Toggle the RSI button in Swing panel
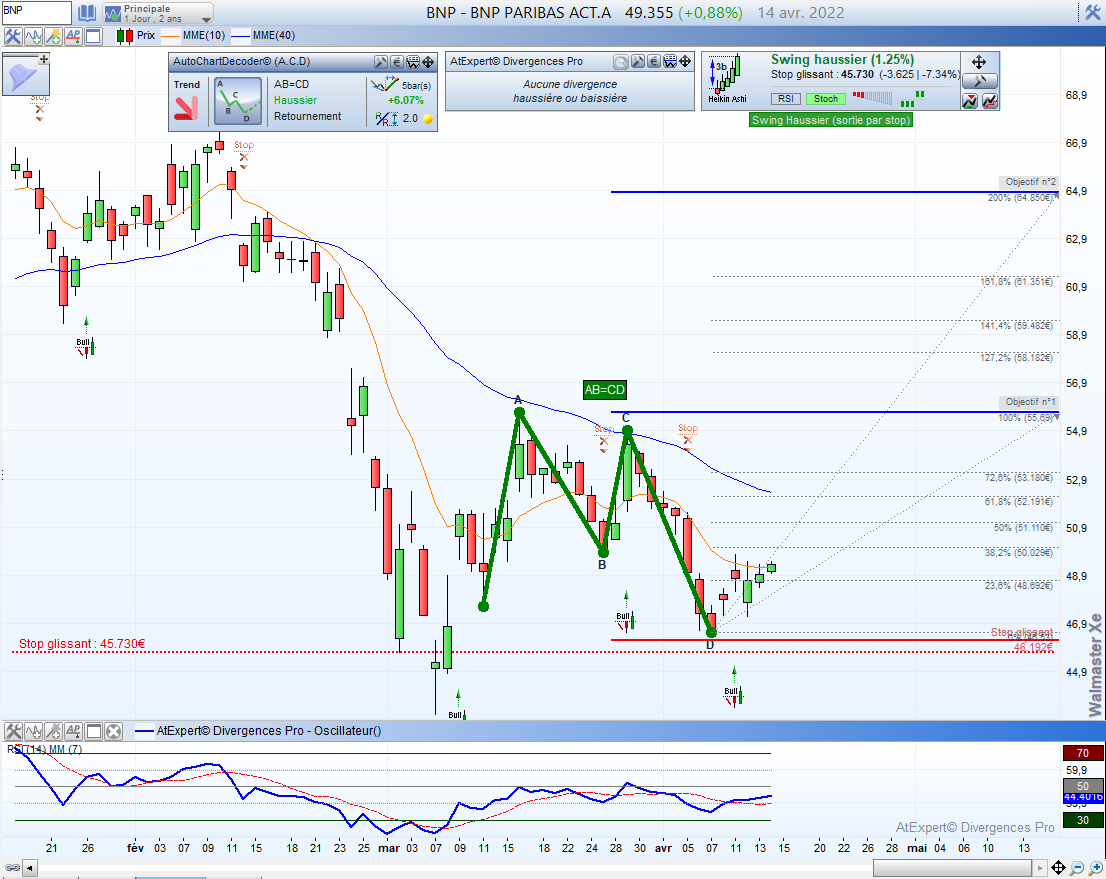This screenshot has width=1106, height=879. tap(786, 99)
